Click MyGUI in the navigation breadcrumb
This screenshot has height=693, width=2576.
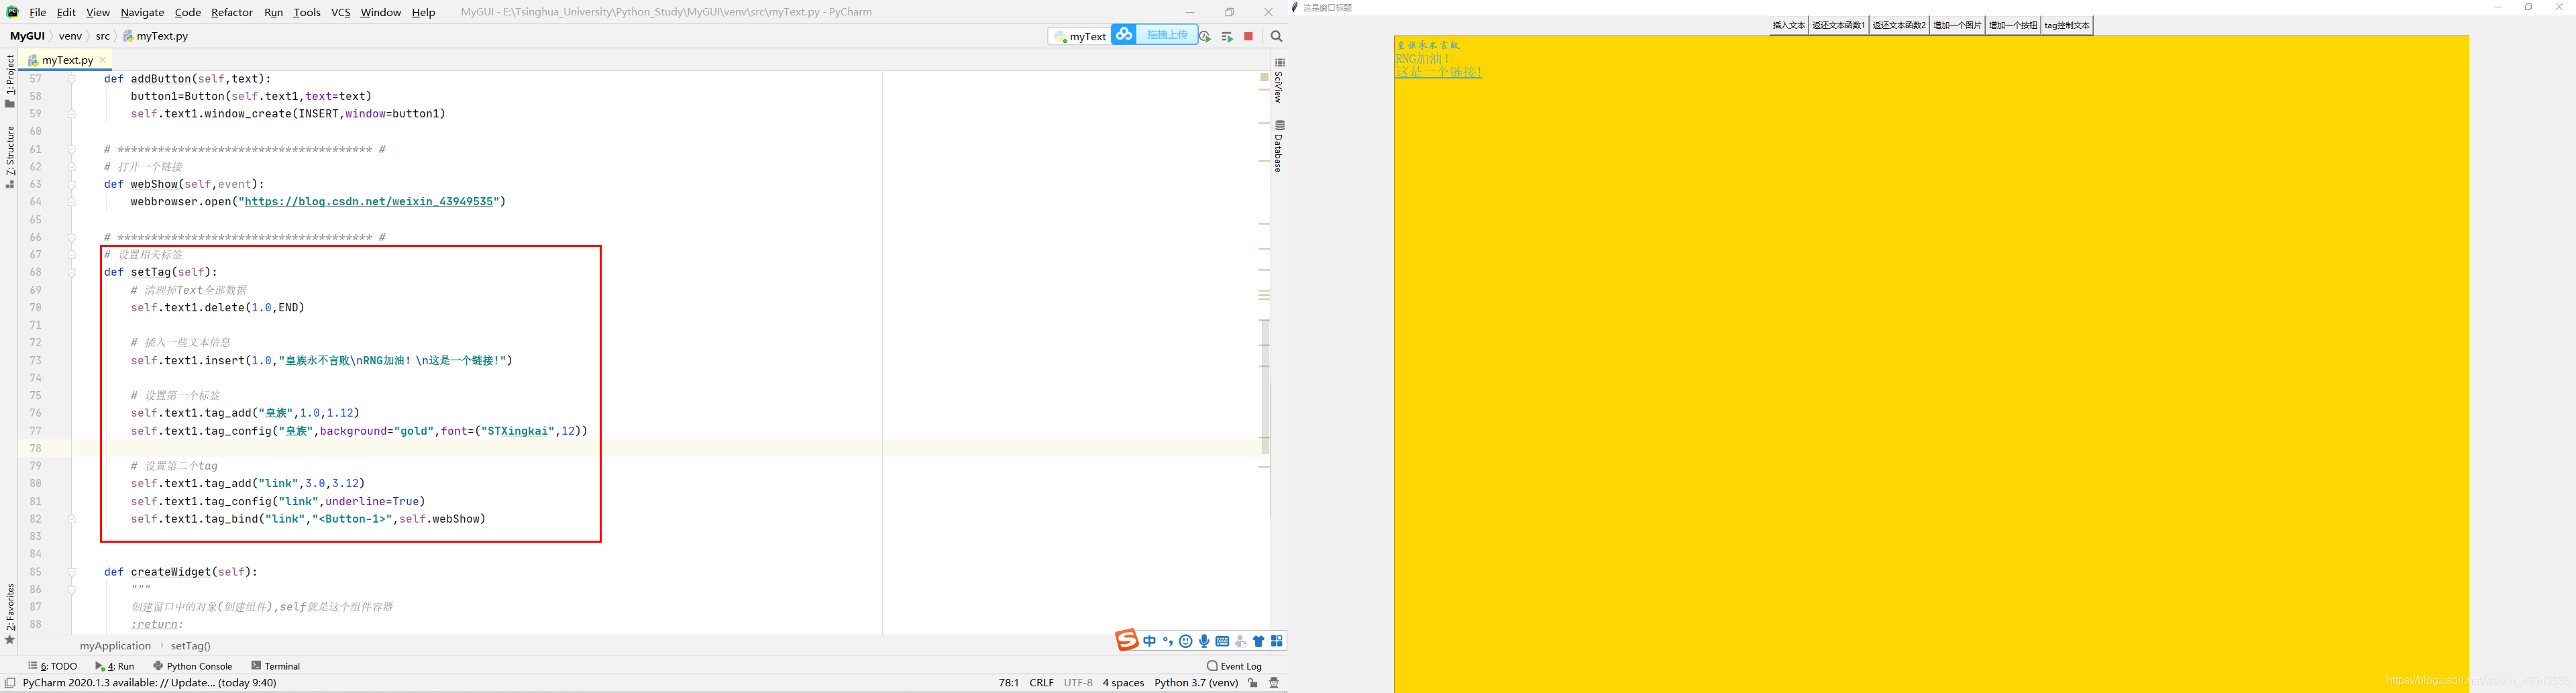(28, 36)
